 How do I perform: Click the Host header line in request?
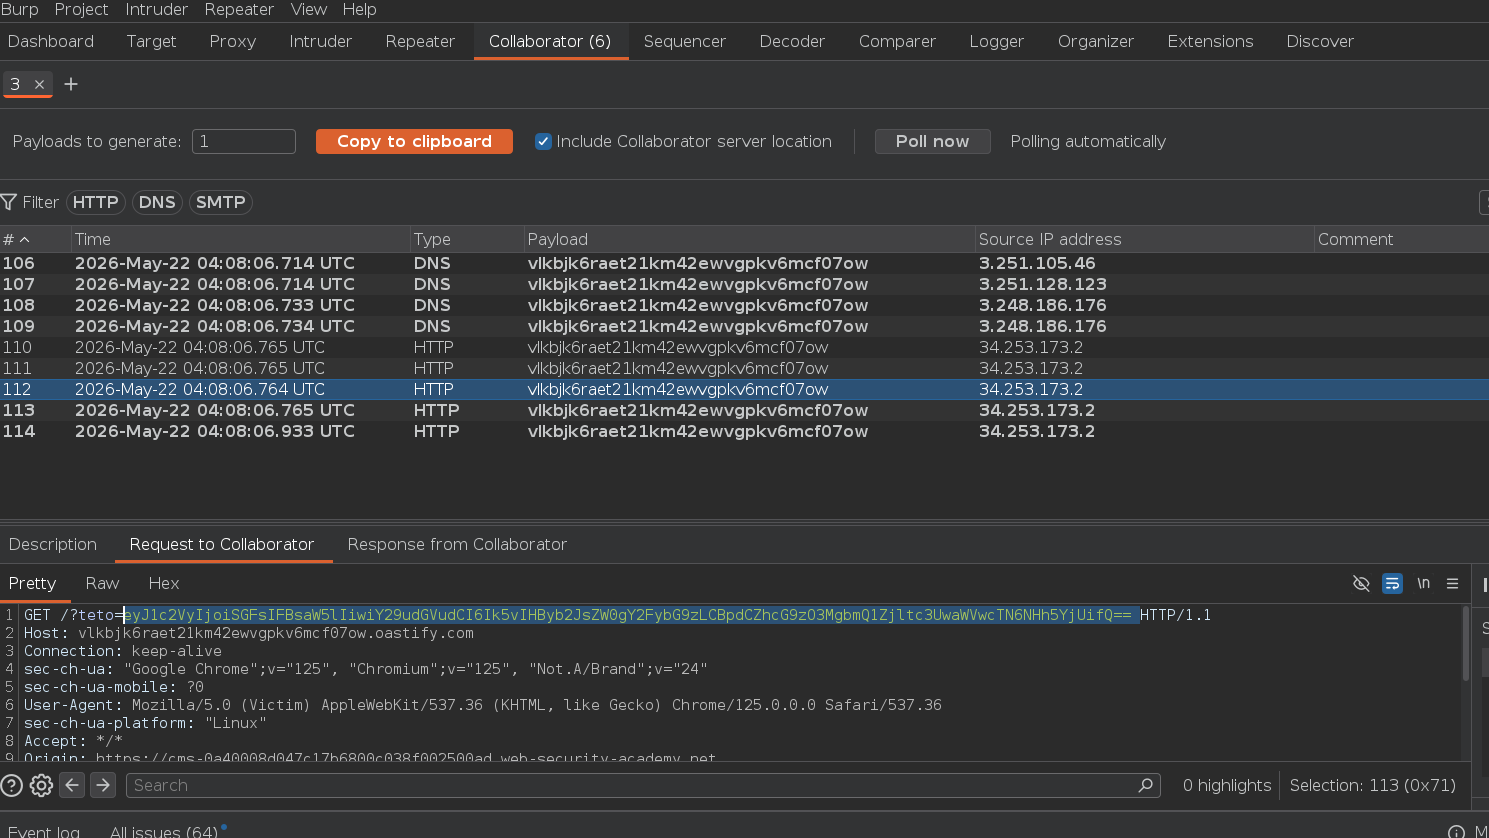249,633
